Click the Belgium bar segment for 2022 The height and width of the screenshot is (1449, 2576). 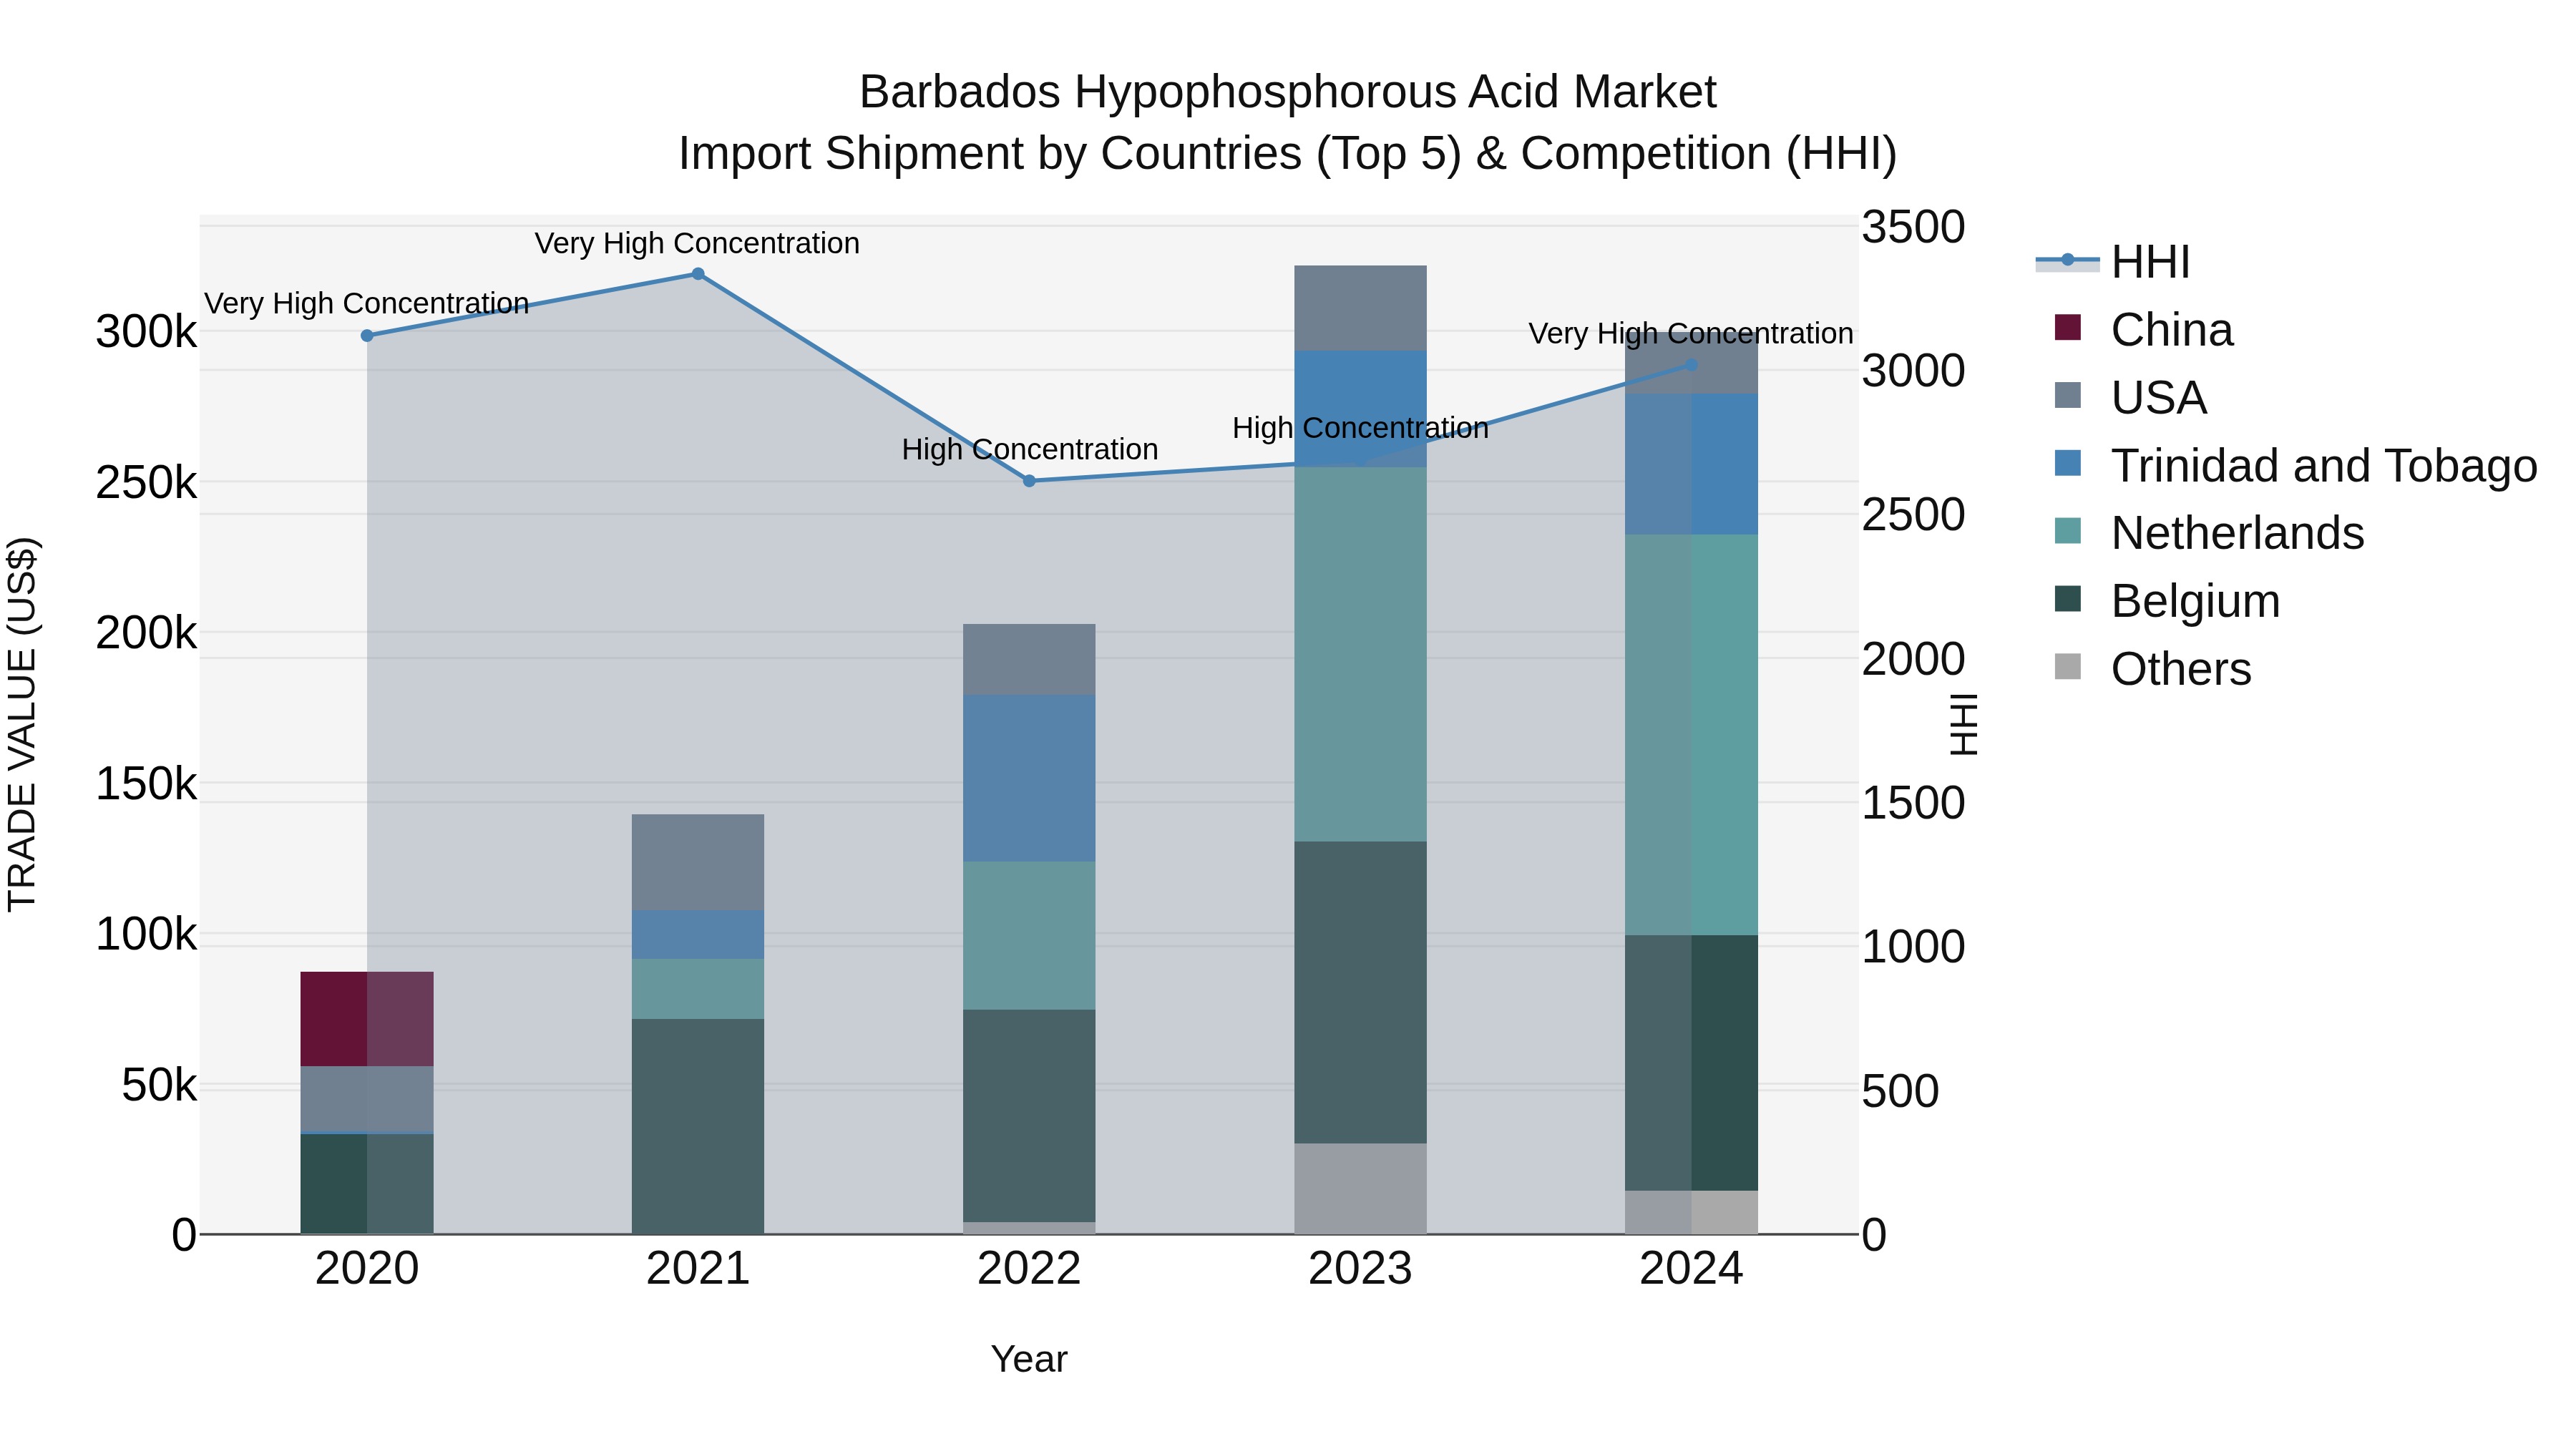(1029, 1116)
